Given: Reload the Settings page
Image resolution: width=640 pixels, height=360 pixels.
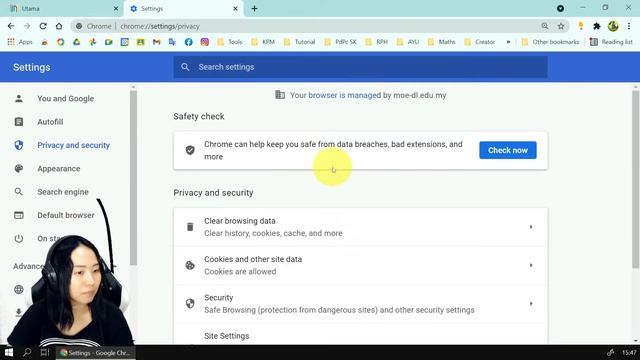Looking at the screenshot, I should [43, 26].
